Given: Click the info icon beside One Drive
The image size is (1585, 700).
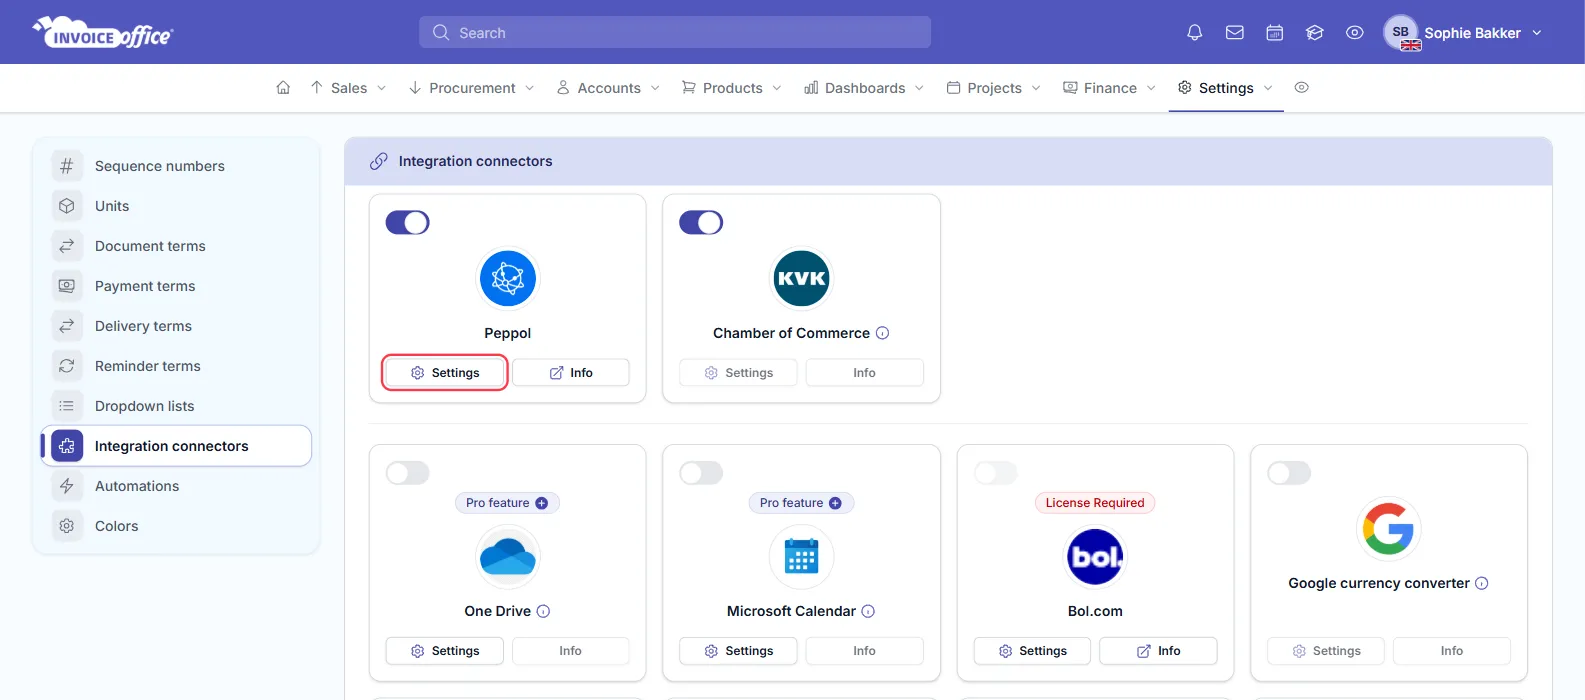Looking at the screenshot, I should coord(543,611).
